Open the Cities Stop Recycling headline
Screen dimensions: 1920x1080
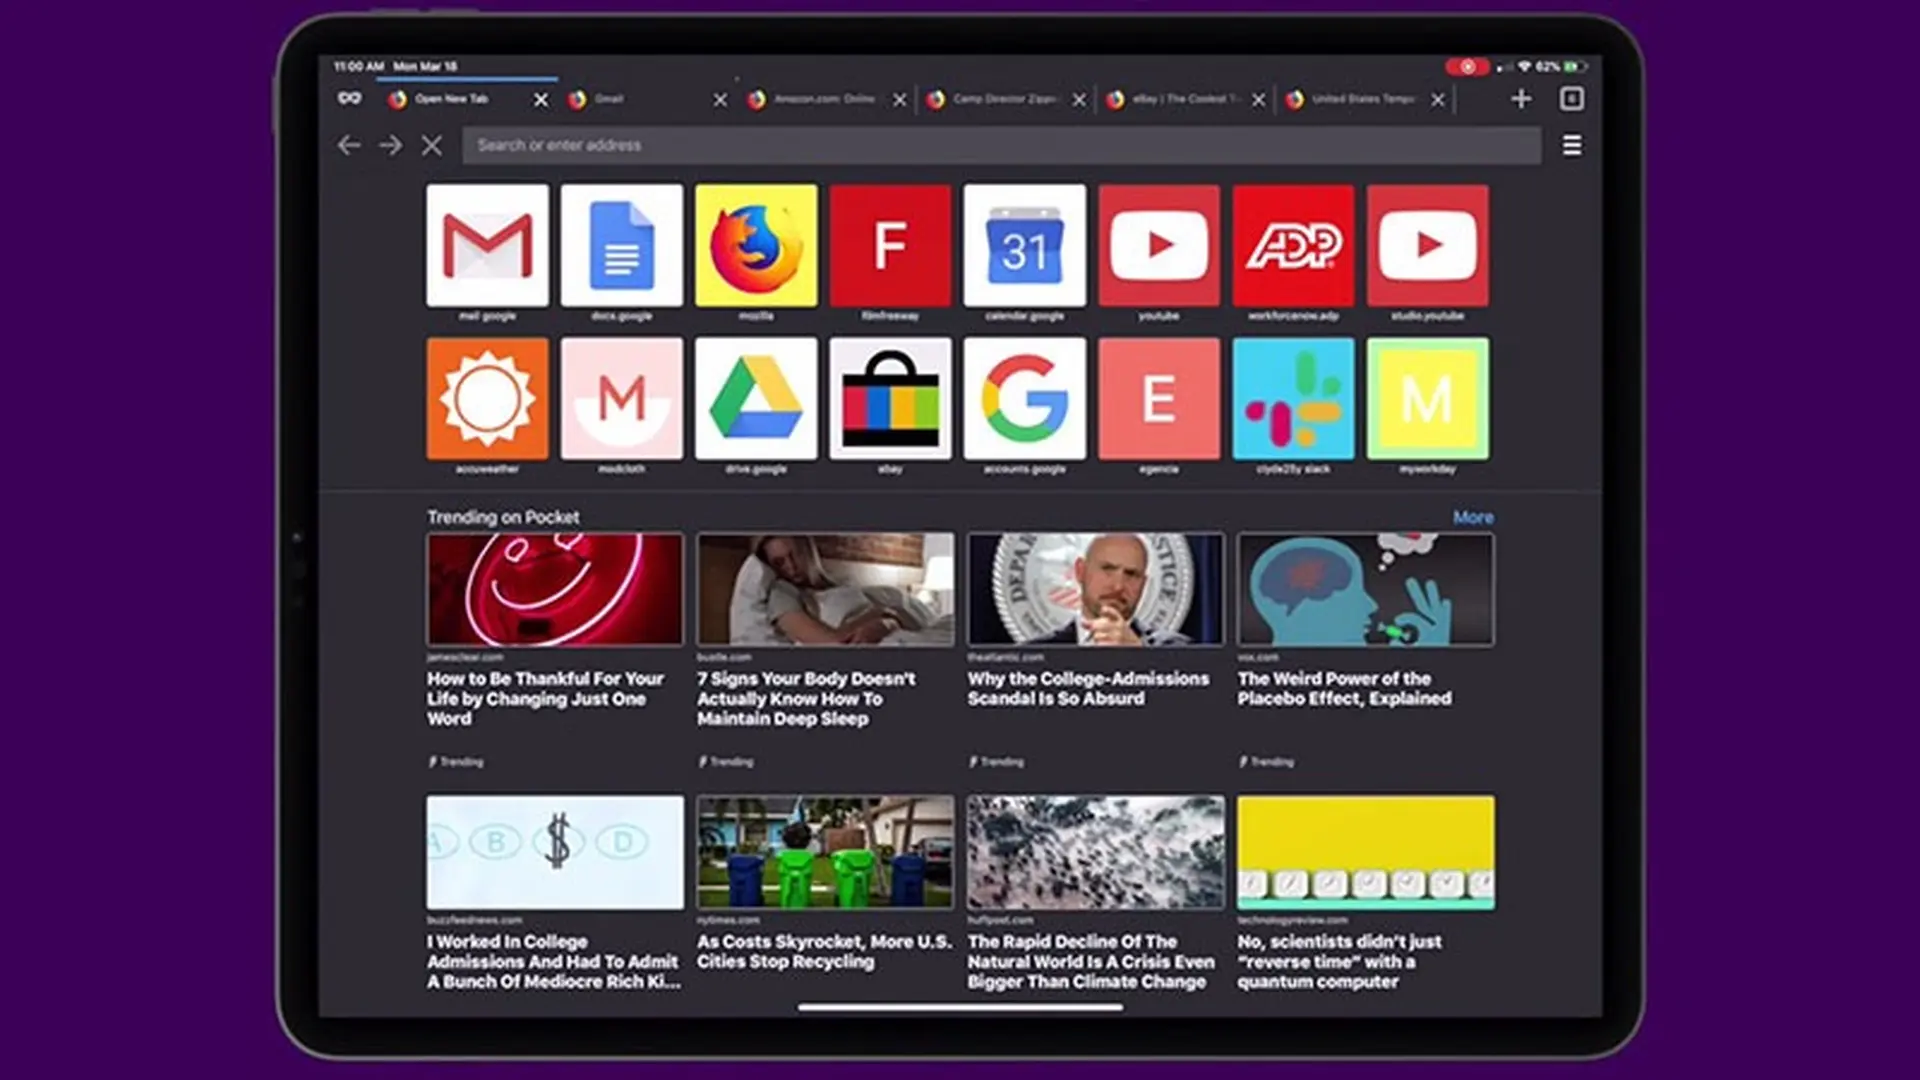click(824, 951)
